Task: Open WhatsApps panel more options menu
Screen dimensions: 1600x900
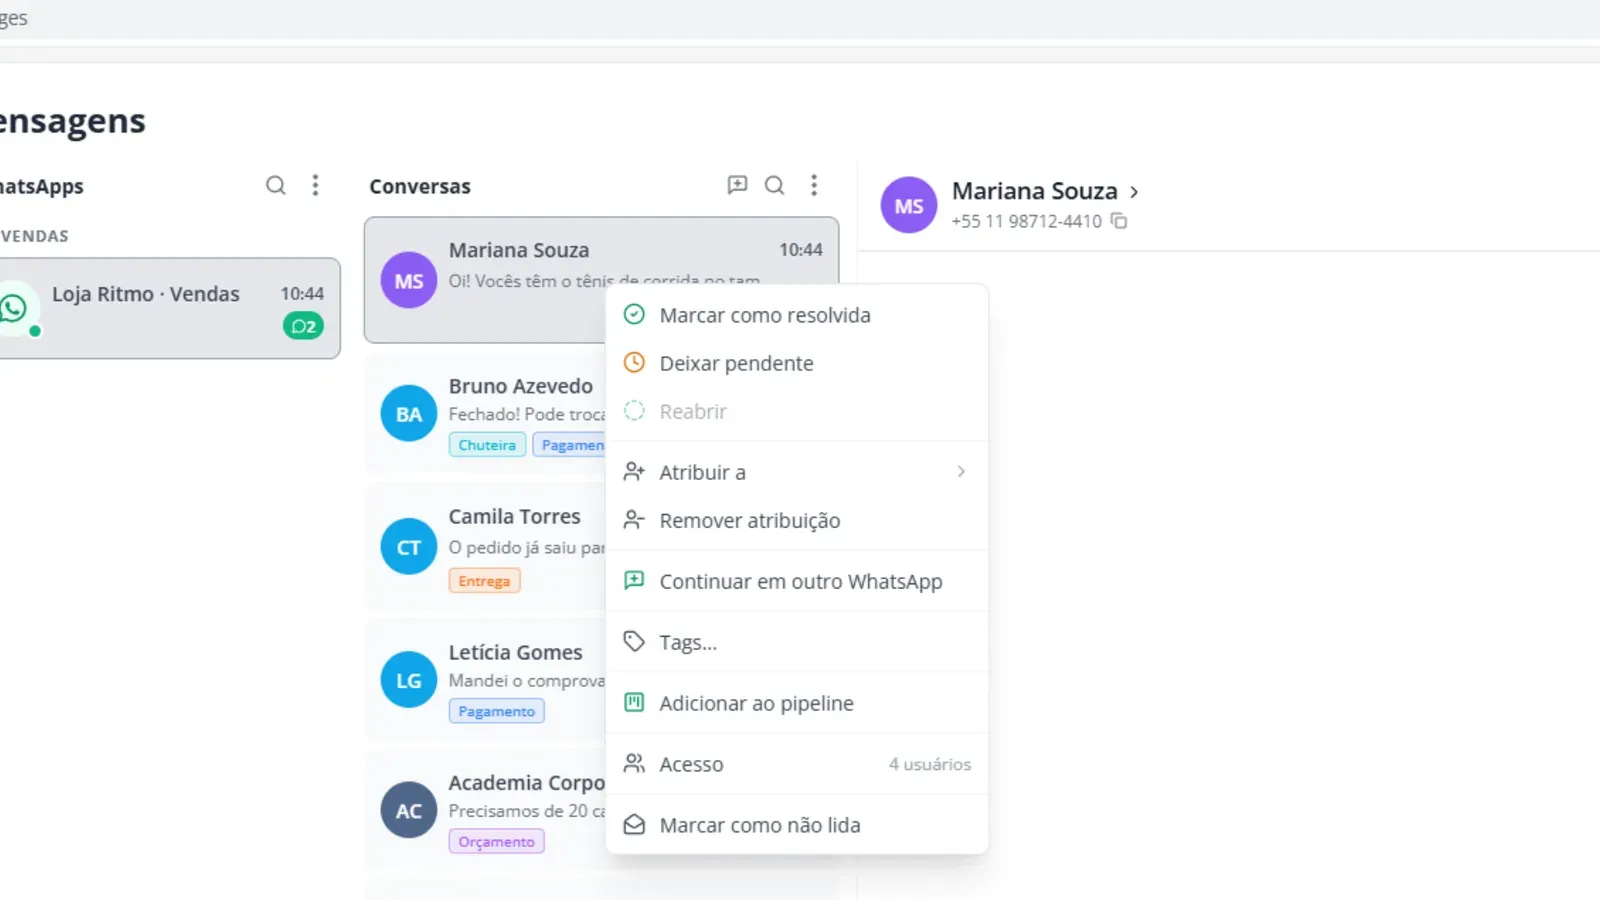Action: coord(315,185)
